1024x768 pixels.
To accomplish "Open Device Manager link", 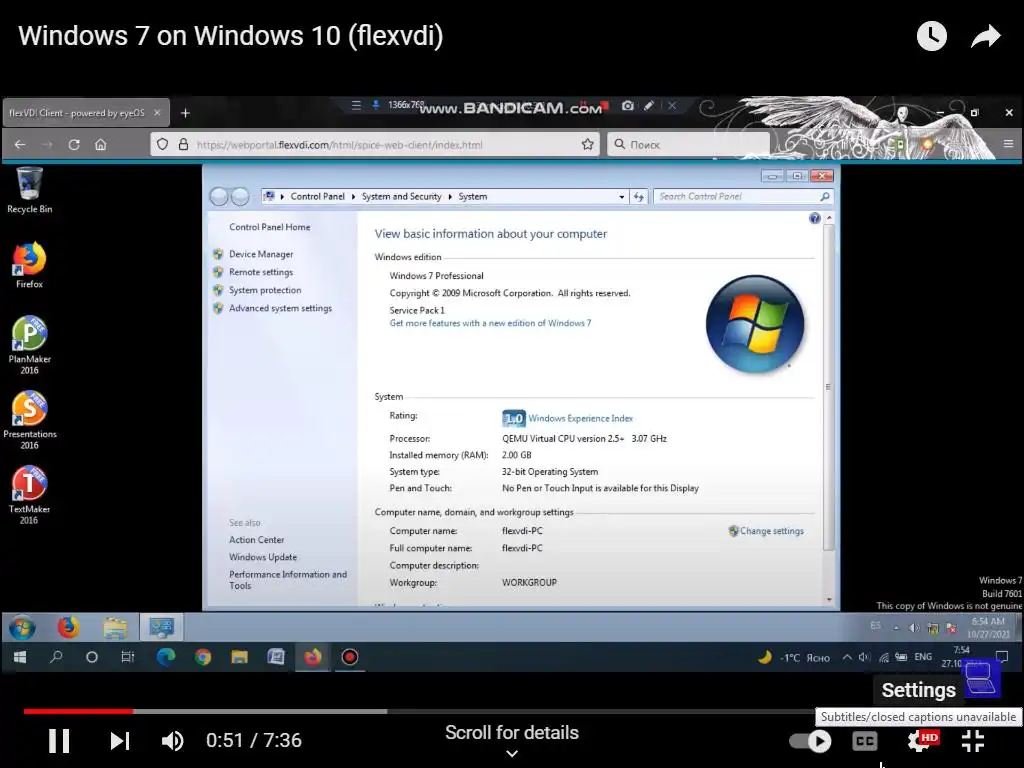I will tap(261, 254).
